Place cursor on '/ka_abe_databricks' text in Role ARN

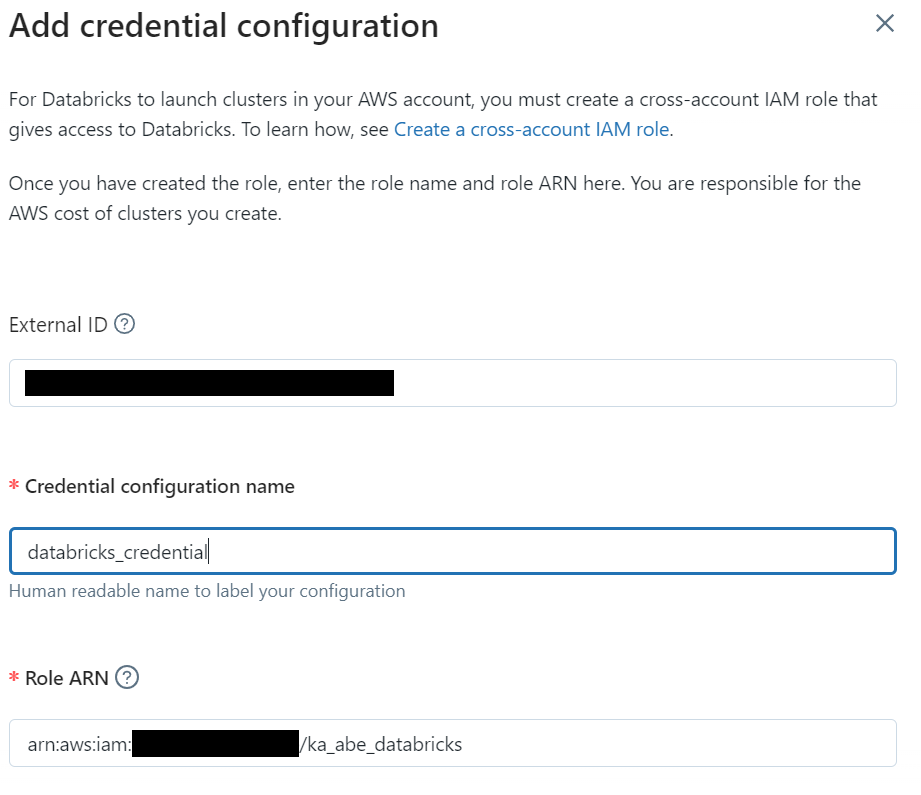coord(381,744)
